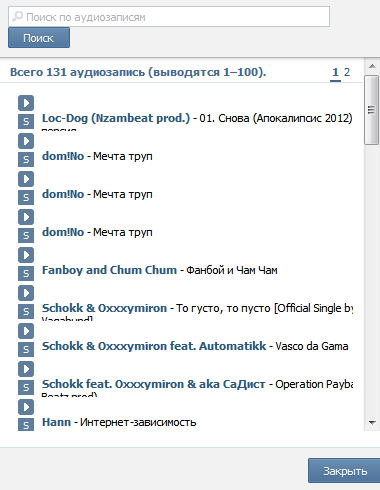The image size is (380, 490).
Task: Click the Поиск search button
Action: (x=39, y=38)
